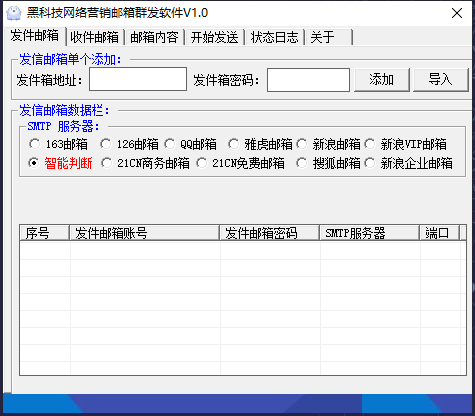Choose 新浪邮箱 SMTP server

click(328, 144)
